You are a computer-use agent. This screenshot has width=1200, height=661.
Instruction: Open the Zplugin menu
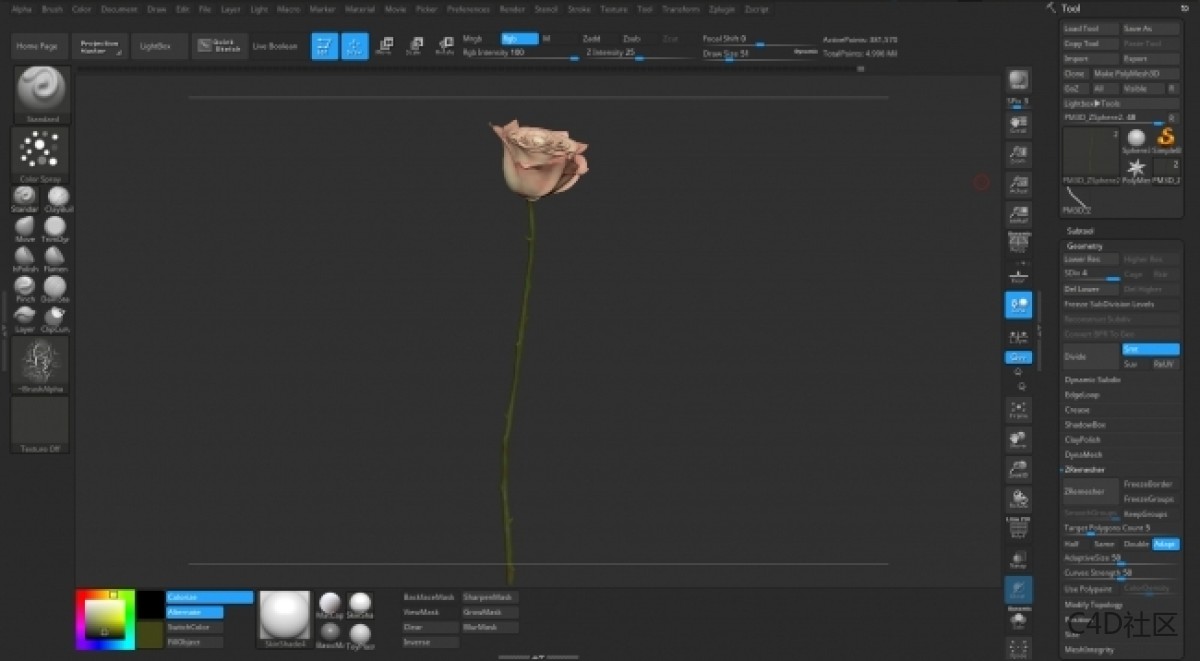[720, 8]
